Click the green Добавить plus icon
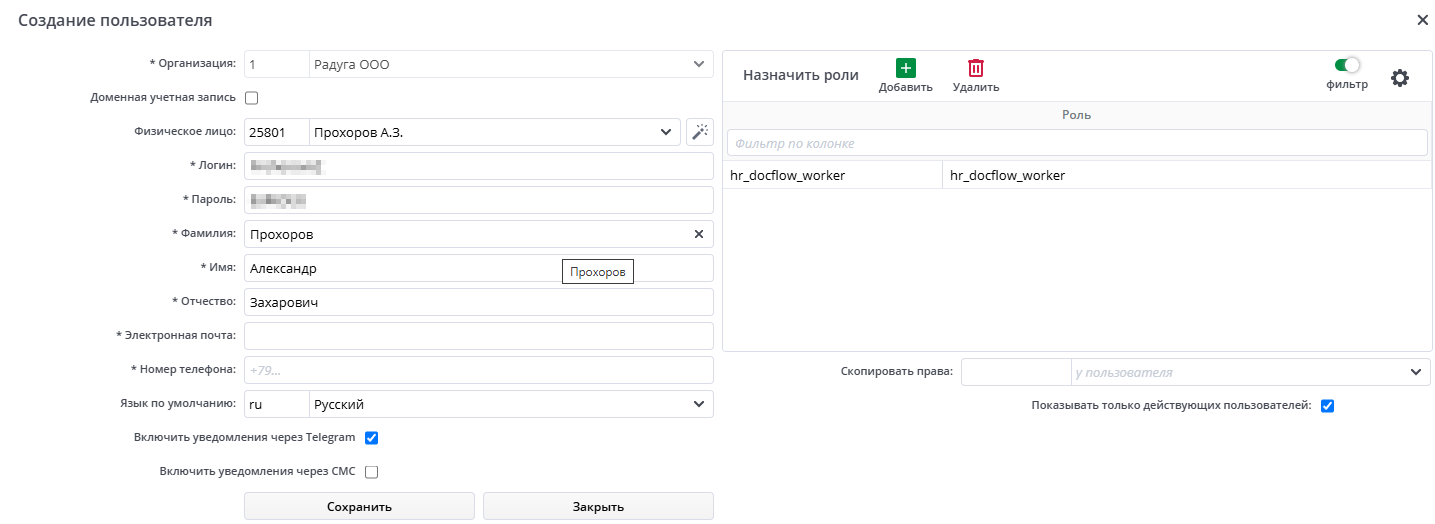The image size is (1435, 524). 905,68
